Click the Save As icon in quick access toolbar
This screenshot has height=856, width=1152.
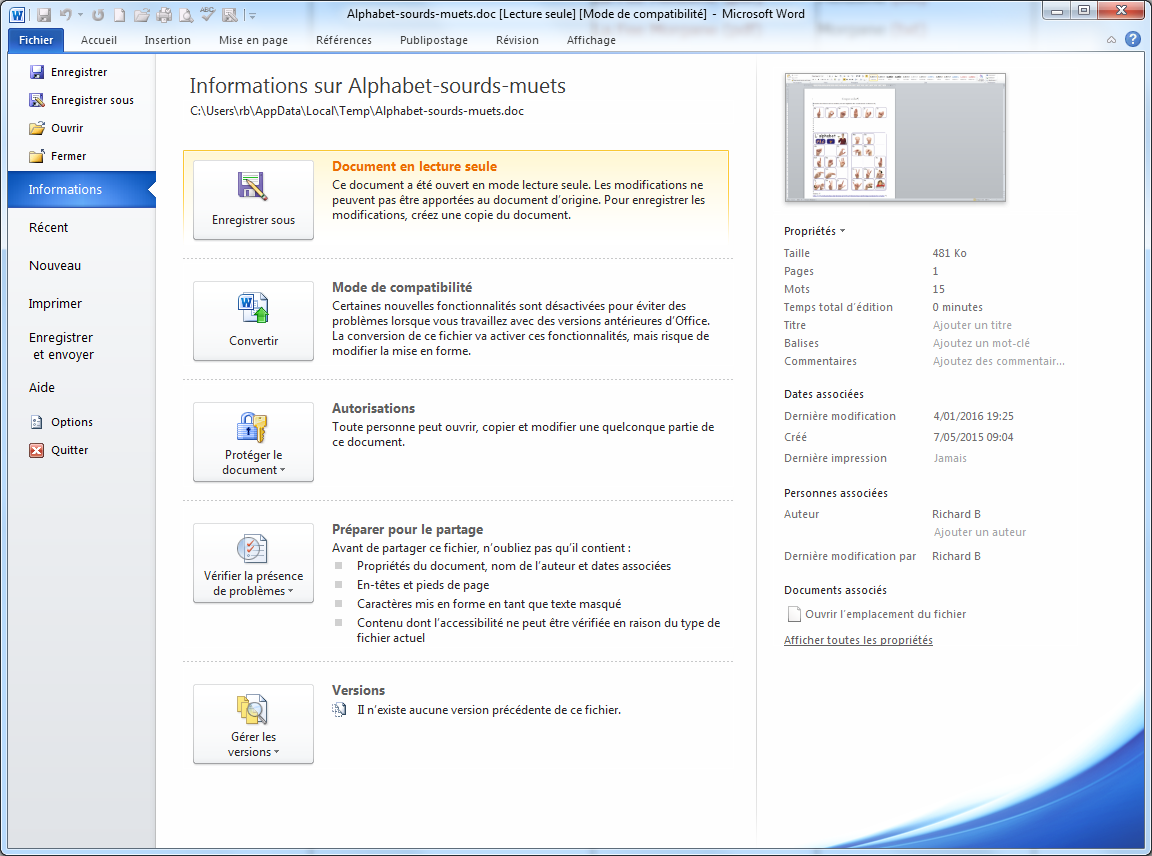point(229,15)
